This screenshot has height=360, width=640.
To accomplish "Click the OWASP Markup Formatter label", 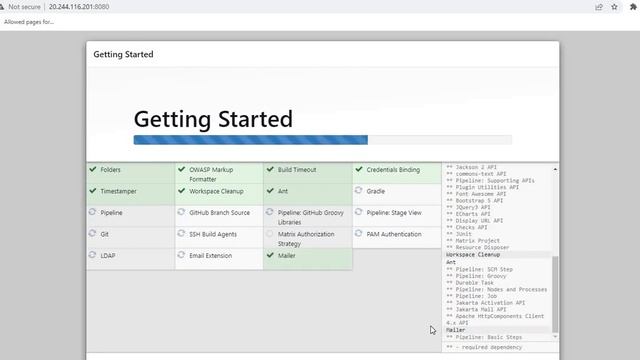I will tap(211, 174).
